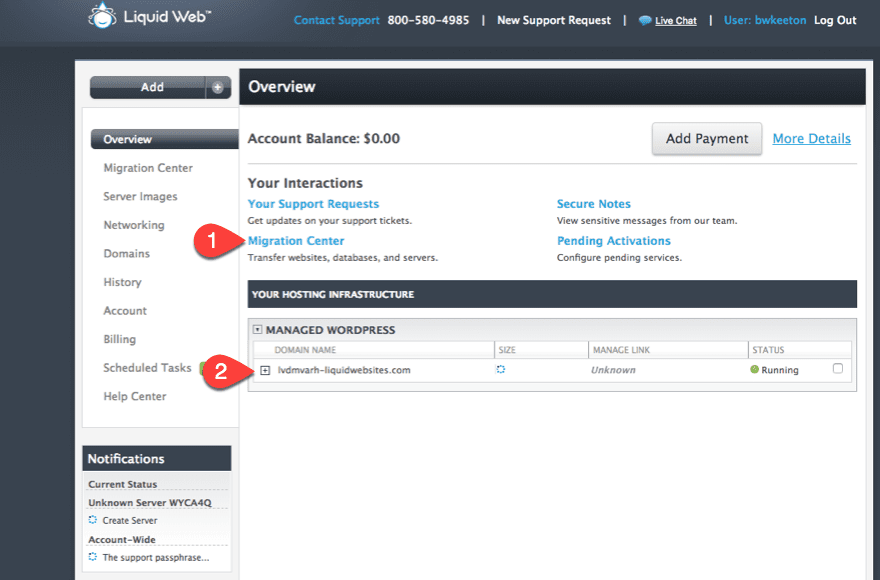The height and width of the screenshot is (580, 880).
Task: Open the Migration Center link under Your Interactions
Action: point(296,241)
